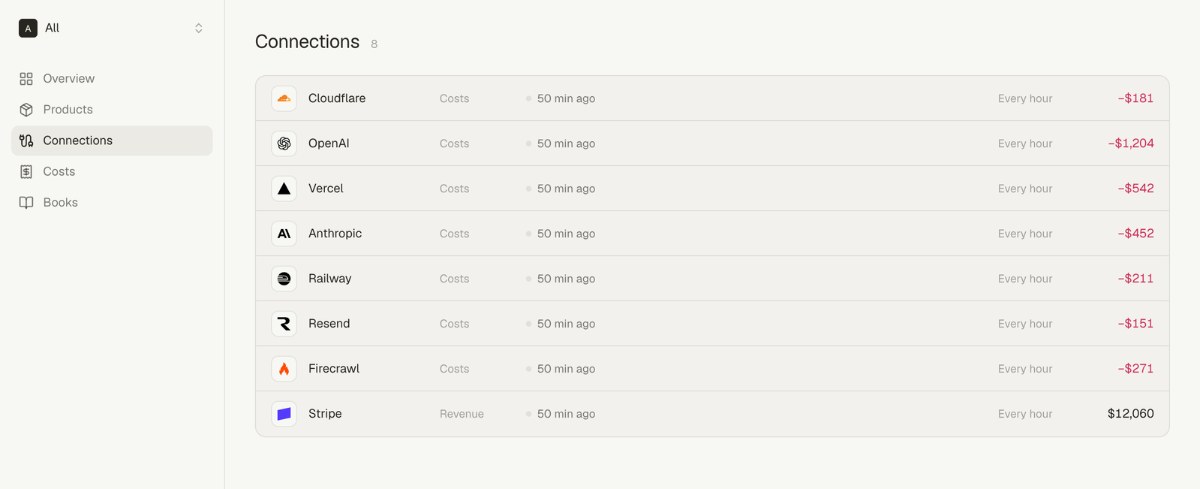Click the Revenue label in Stripe row

pyautogui.click(x=462, y=414)
